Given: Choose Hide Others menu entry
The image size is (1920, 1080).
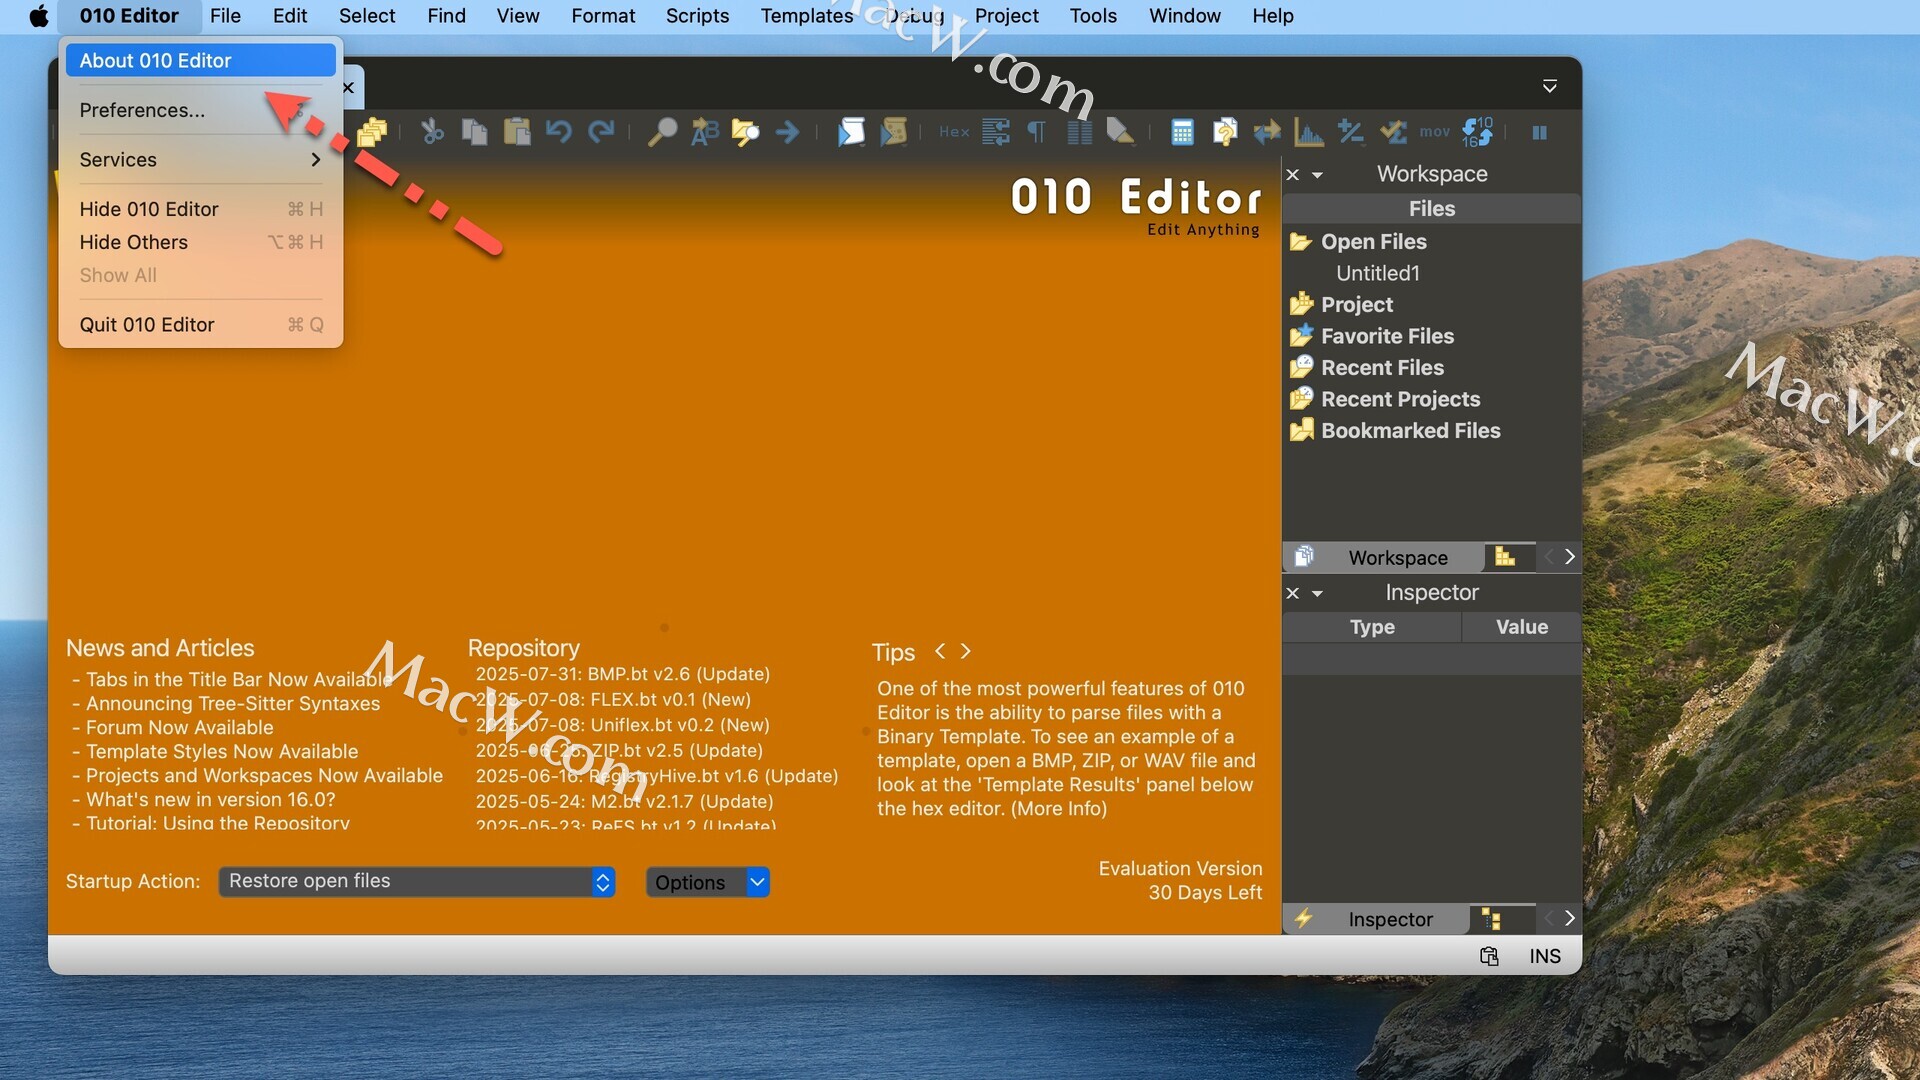Looking at the screenshot, I should coord(201,242).
